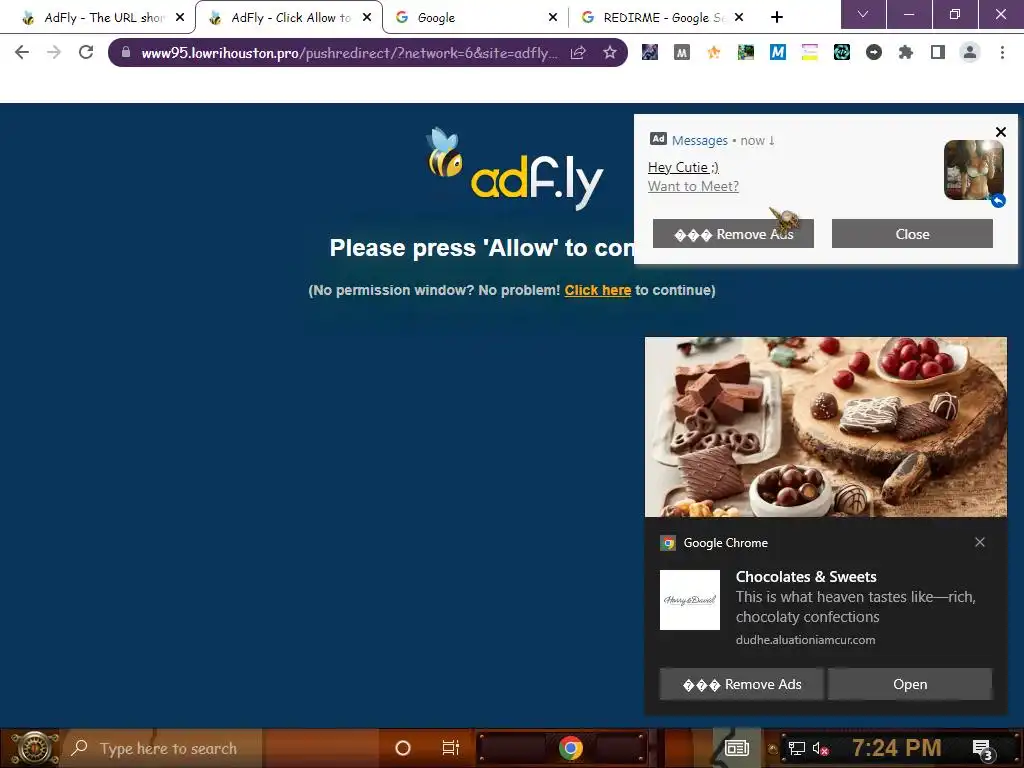Open network status in system tray
The width and height of the screenshot is (1024, 768).
pyautogui.click(x=797, y=748)
